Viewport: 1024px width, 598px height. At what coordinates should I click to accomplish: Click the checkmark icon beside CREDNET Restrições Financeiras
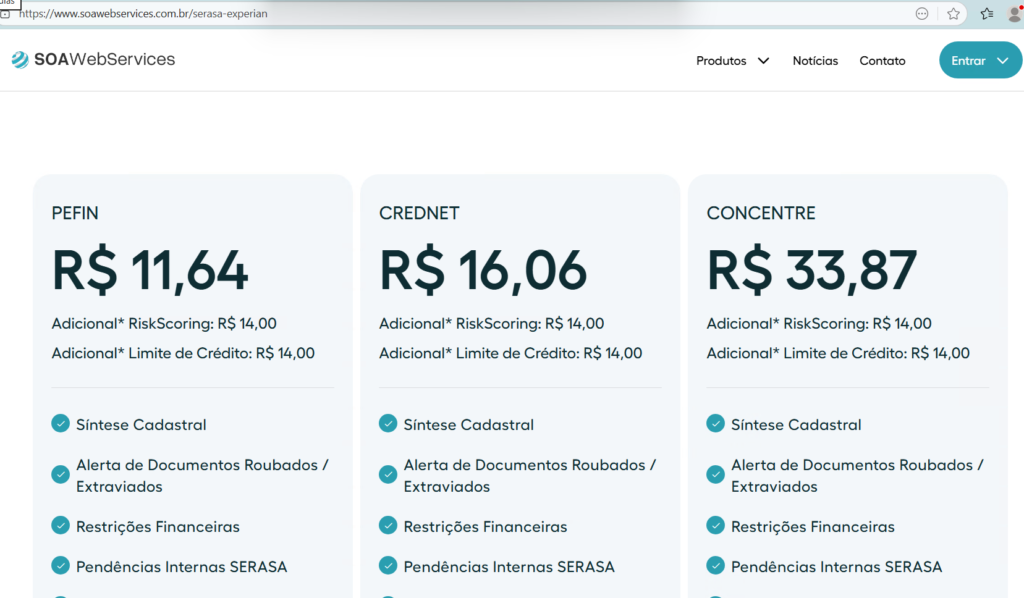tap(388, 526)
